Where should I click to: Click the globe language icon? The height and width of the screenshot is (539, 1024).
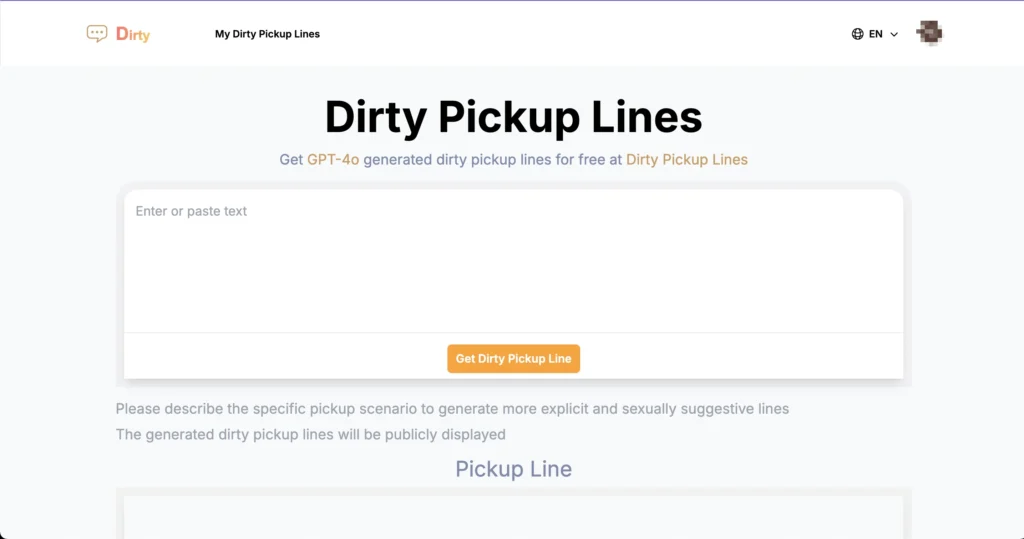coord(857,34)
